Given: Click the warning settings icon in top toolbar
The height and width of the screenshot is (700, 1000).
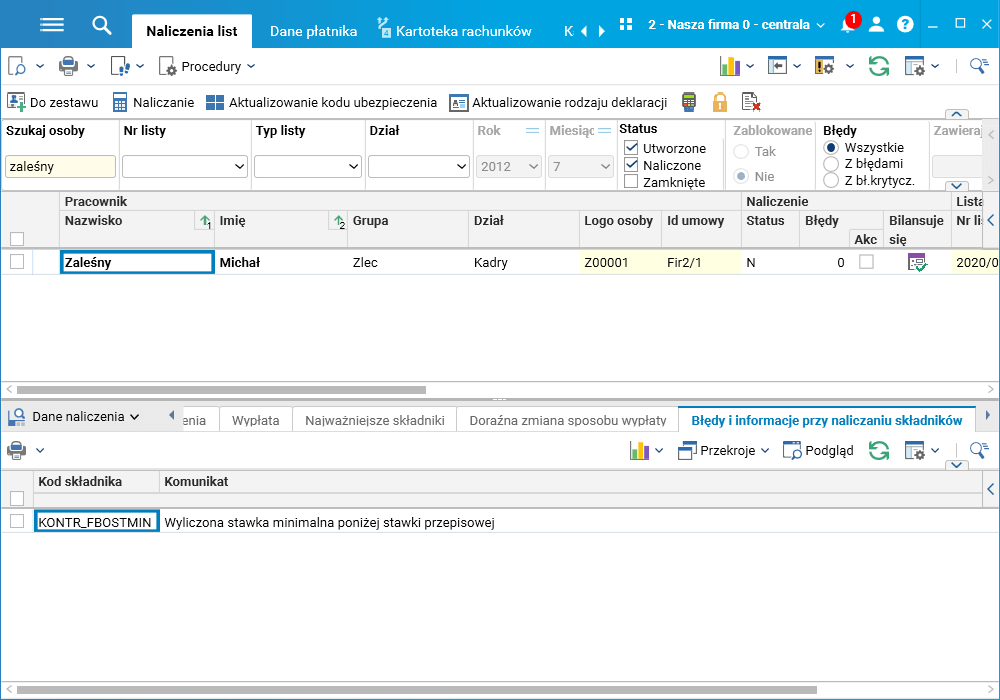Looking at the screenshot, I should pos(824,66).
